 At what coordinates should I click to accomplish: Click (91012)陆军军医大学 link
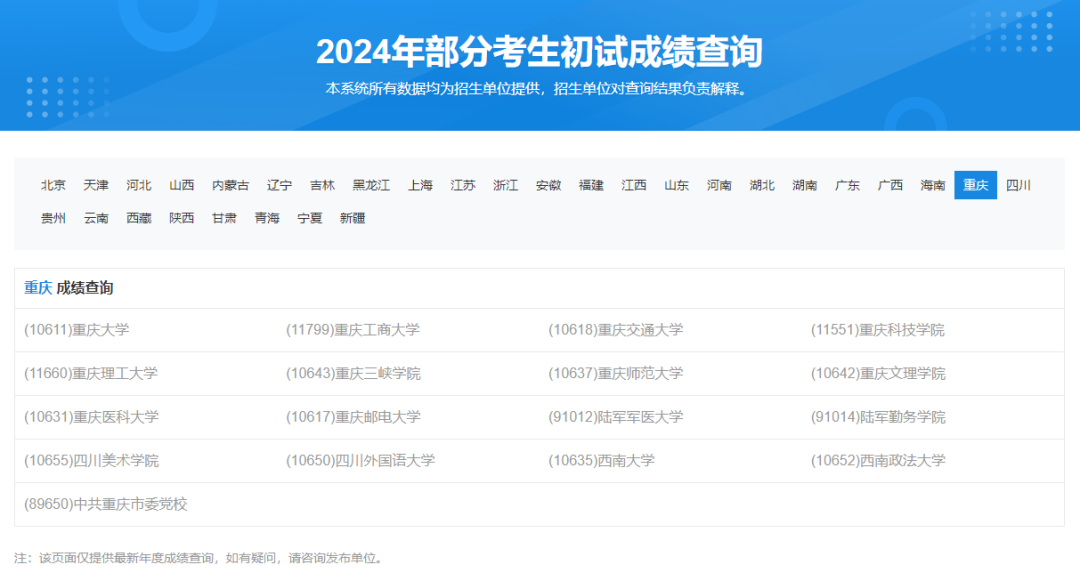pyautogui.click(x=616, y=416)
